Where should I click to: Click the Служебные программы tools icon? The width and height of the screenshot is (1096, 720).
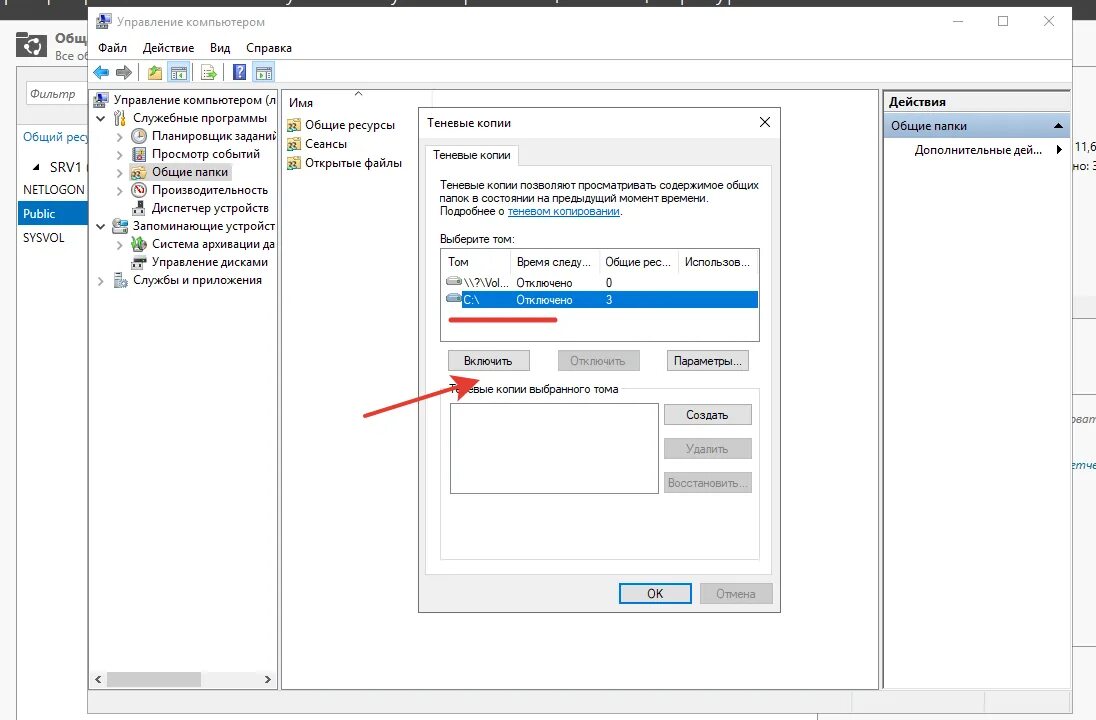click(120, 118)
